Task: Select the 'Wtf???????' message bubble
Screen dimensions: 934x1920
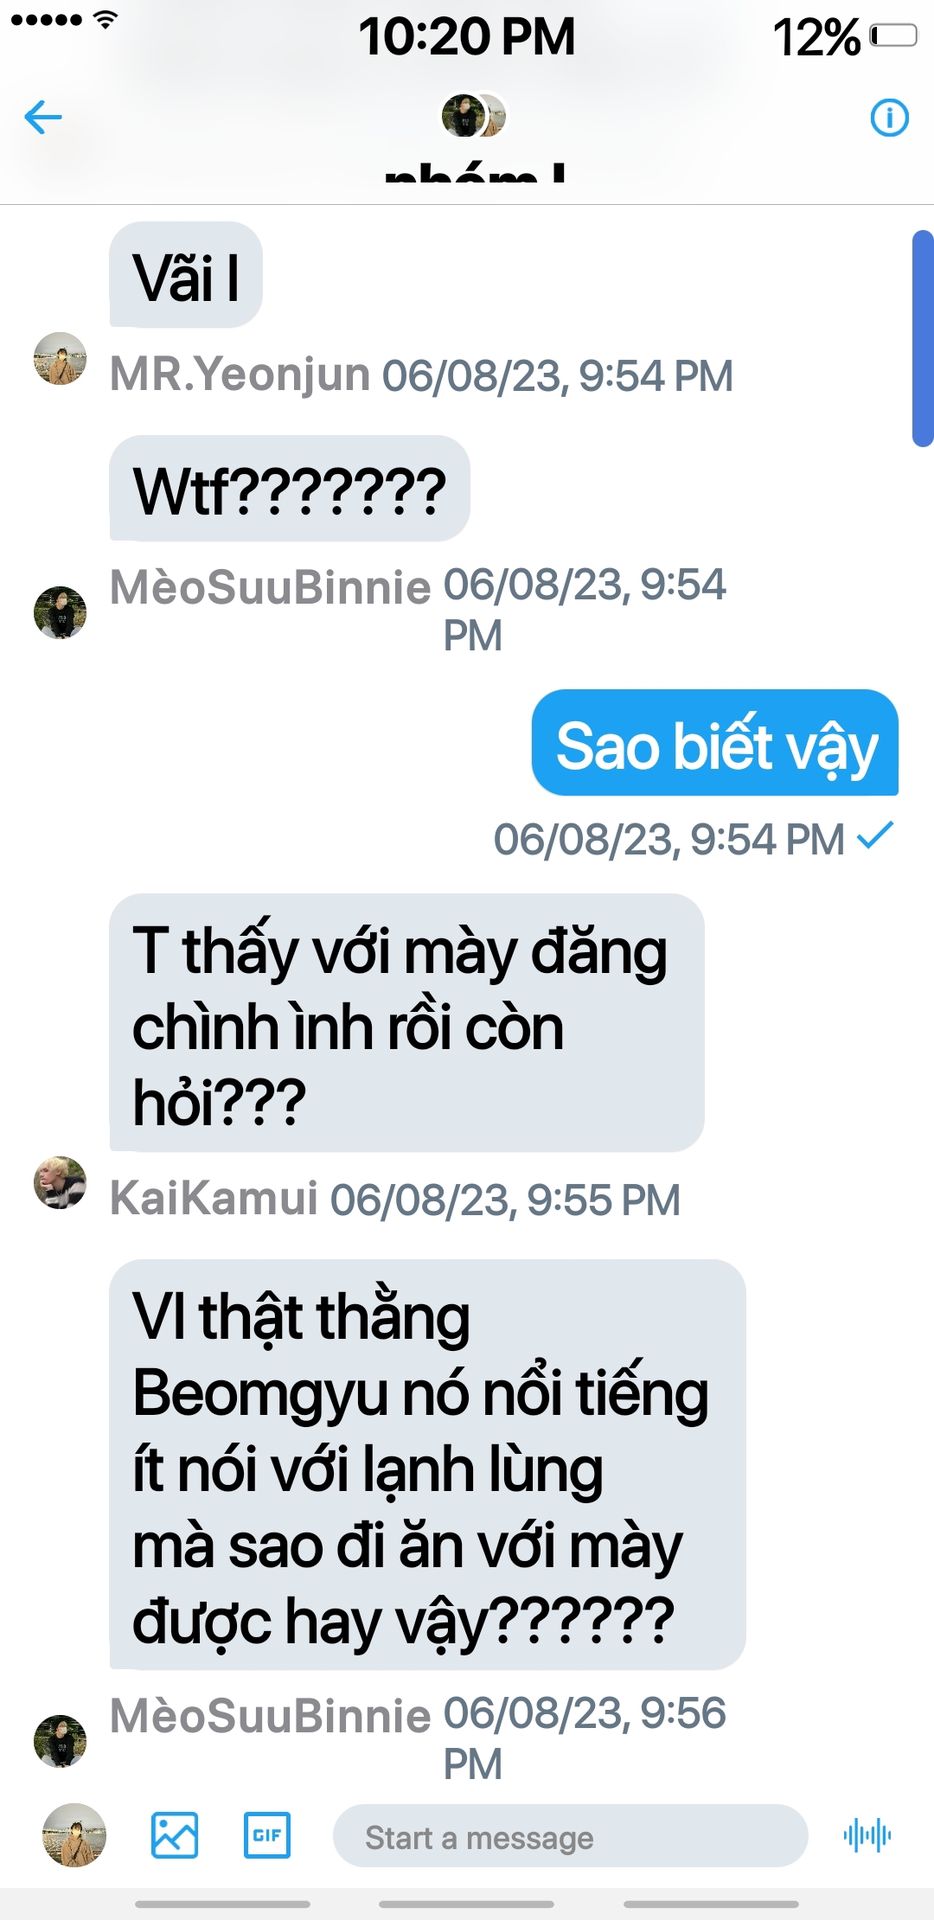Action: point(289,489)
